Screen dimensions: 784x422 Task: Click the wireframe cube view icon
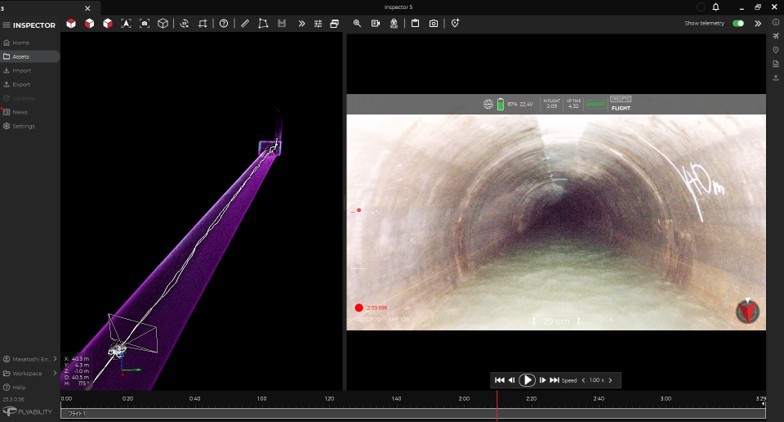[x=163, y=23]
